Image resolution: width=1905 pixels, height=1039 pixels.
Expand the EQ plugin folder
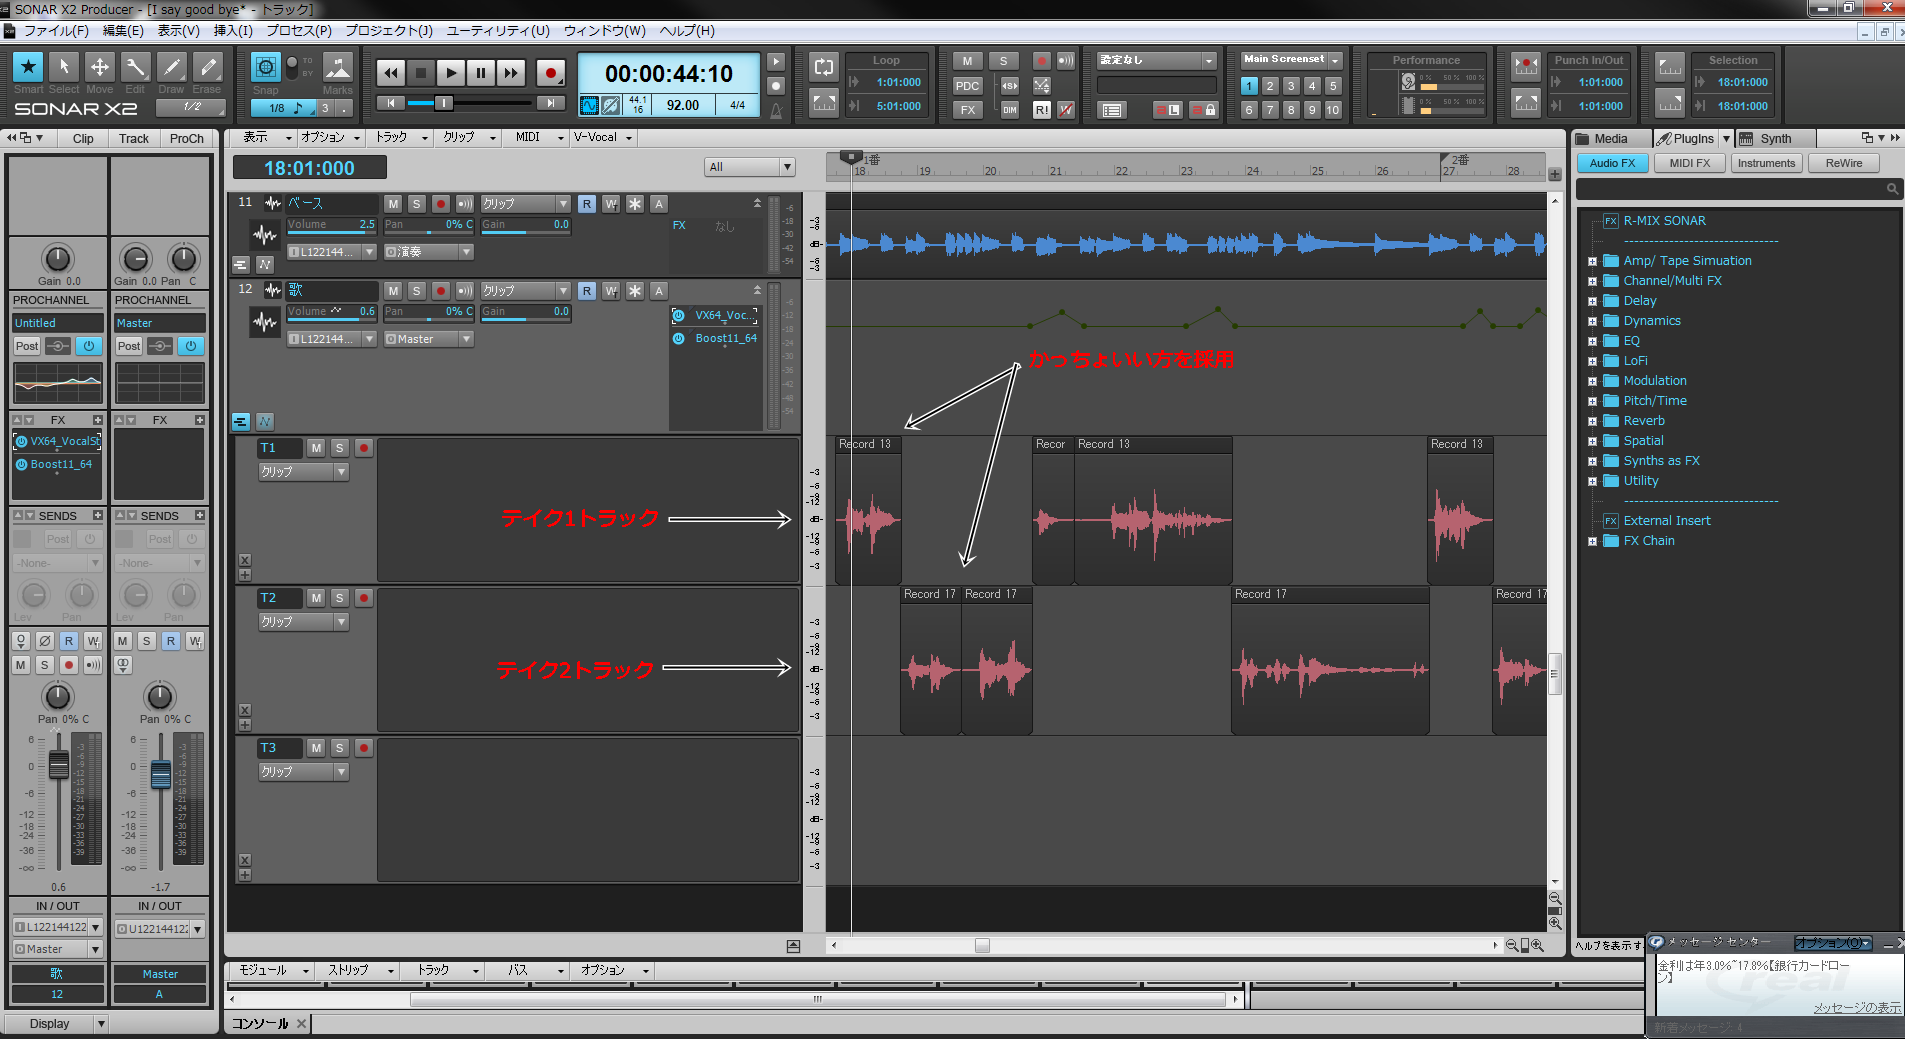[1592, 341]
